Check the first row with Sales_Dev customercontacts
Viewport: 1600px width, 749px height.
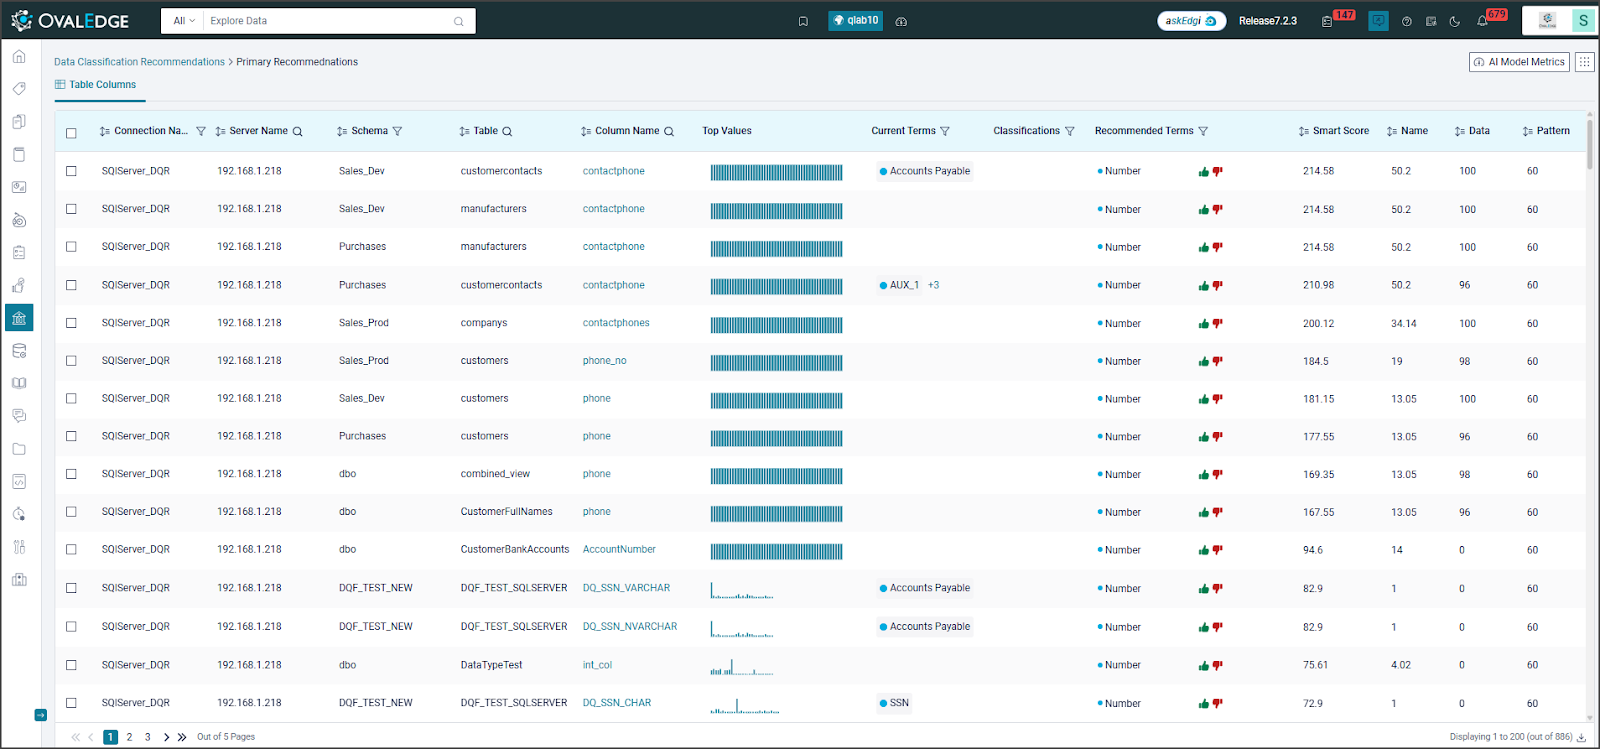pos(71,171)
